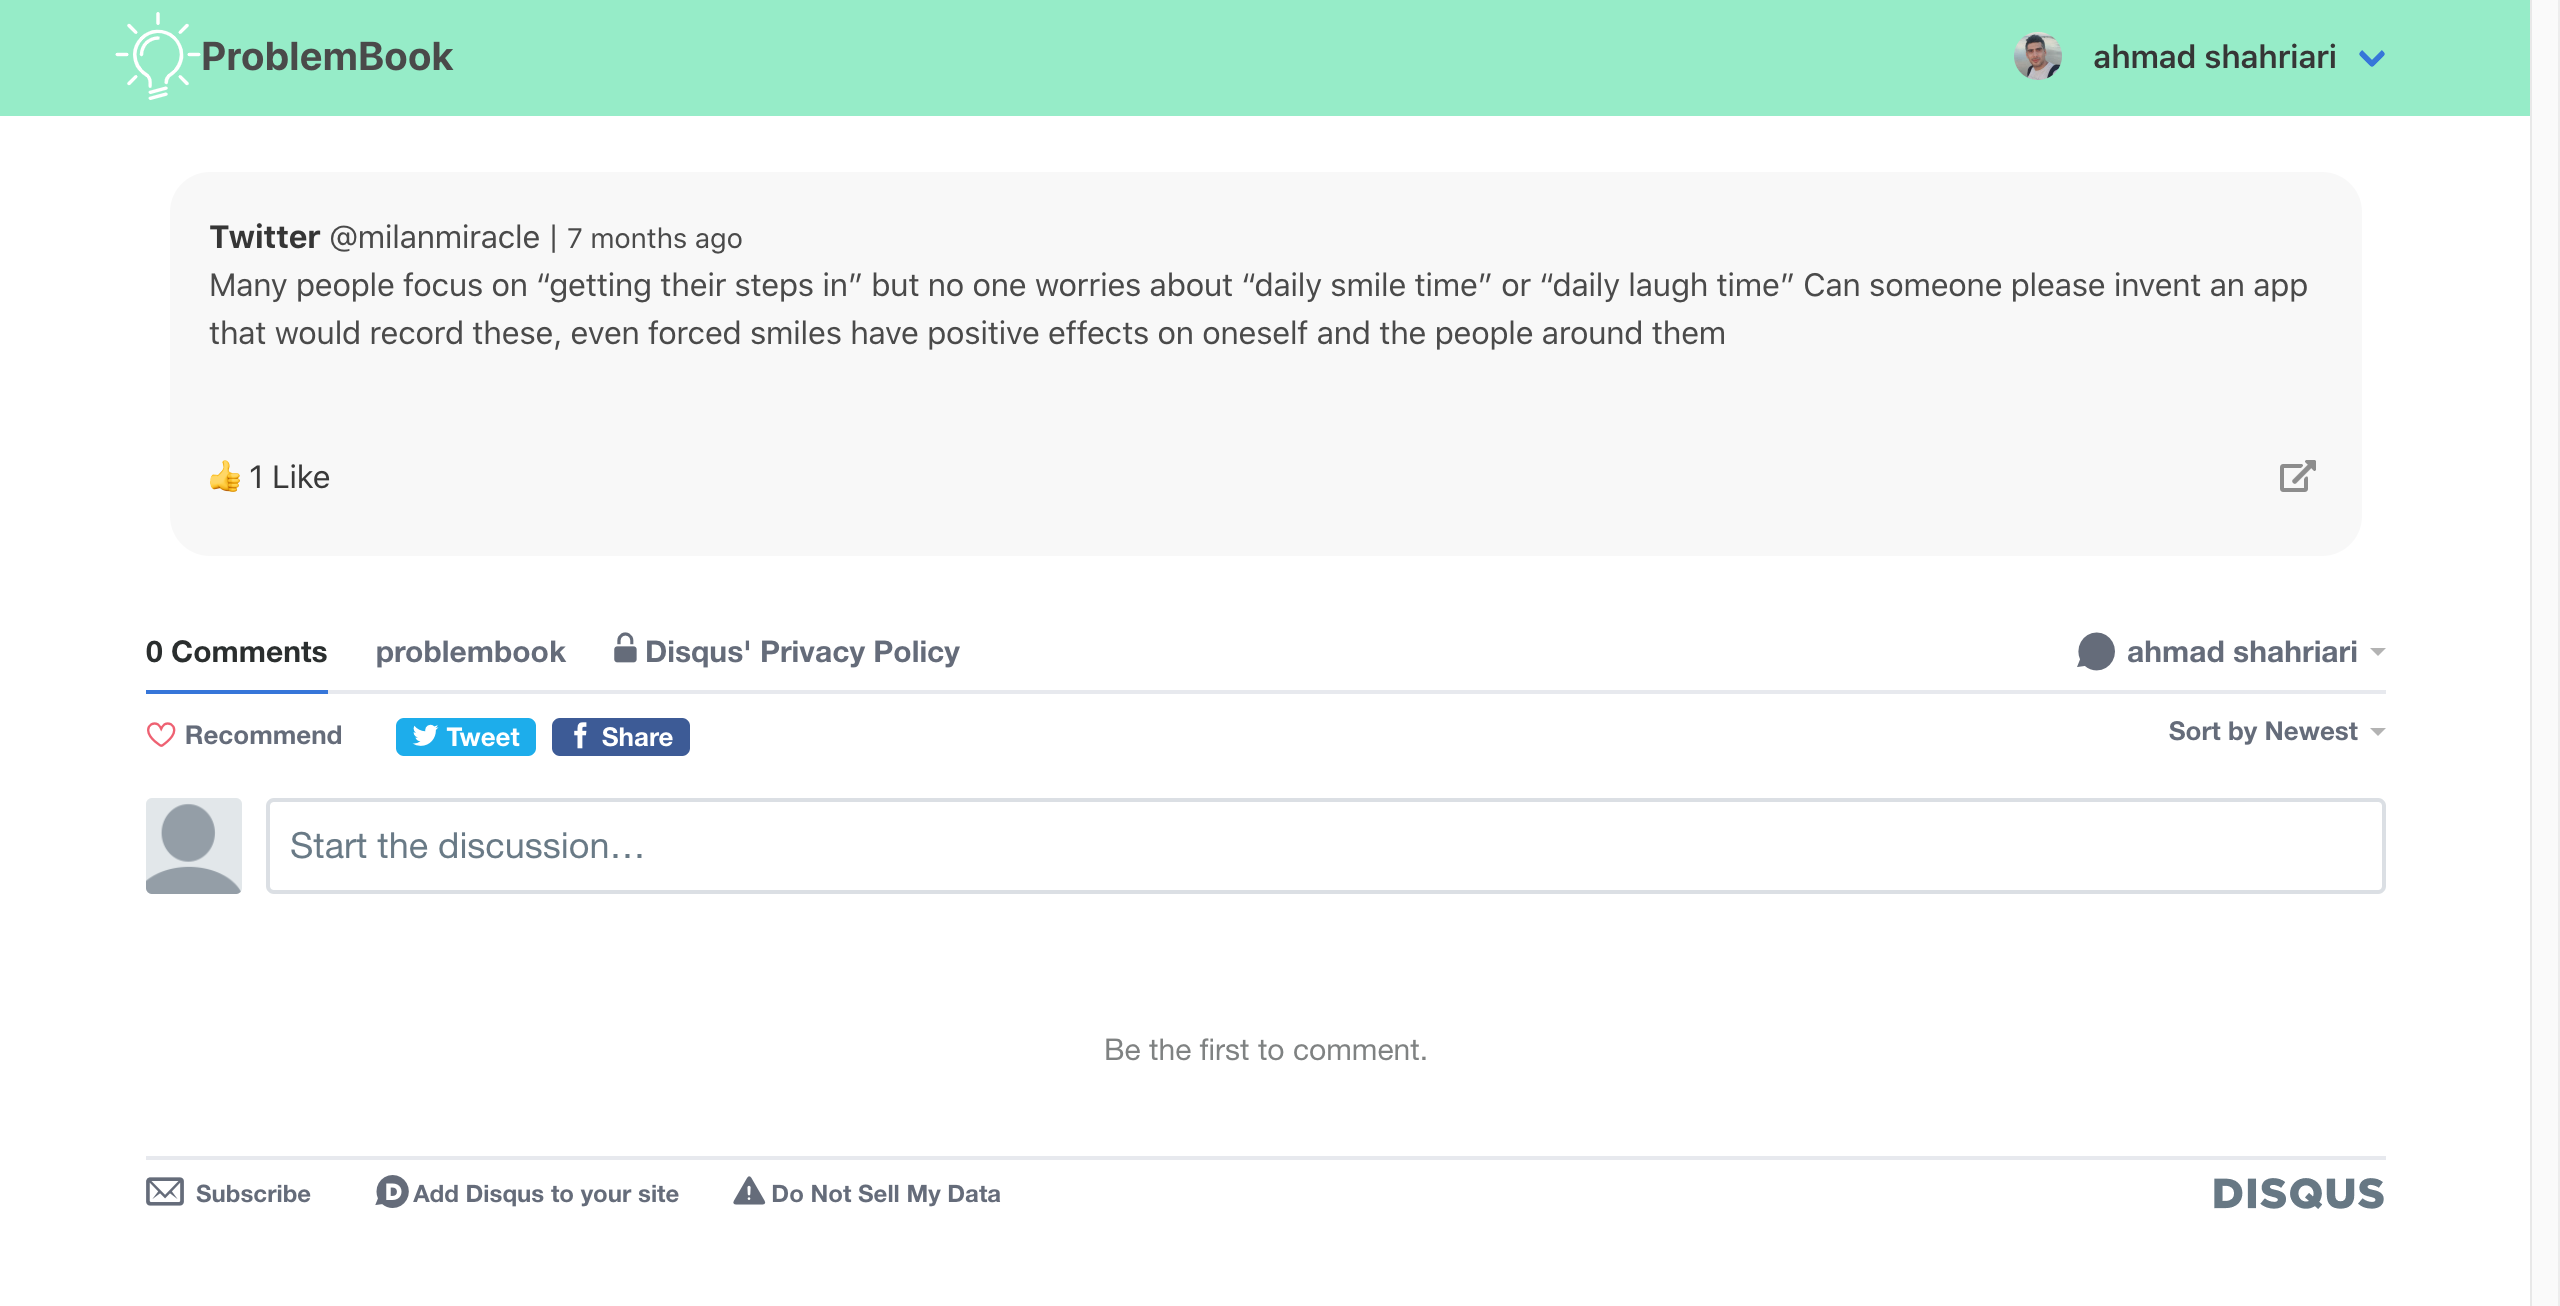Screen dimensions: 2560x1306
Task: Click the Disqus D logo icon
Action: coord(391,1192)
